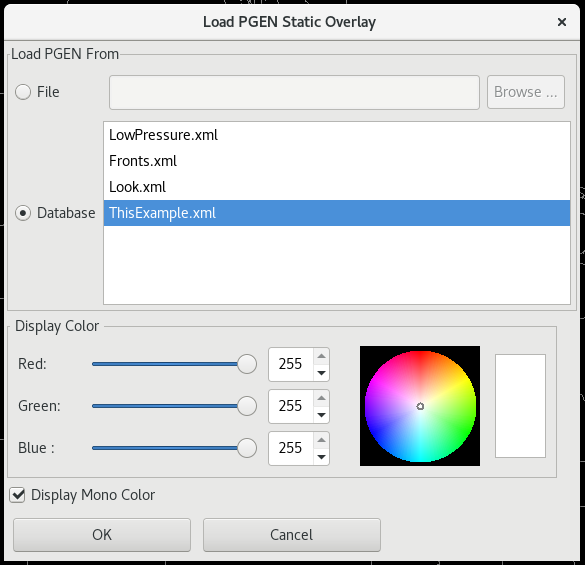Choose LowPressure.xml from the list
Viewport: 585px width, 565px height.
pos(337,135)
